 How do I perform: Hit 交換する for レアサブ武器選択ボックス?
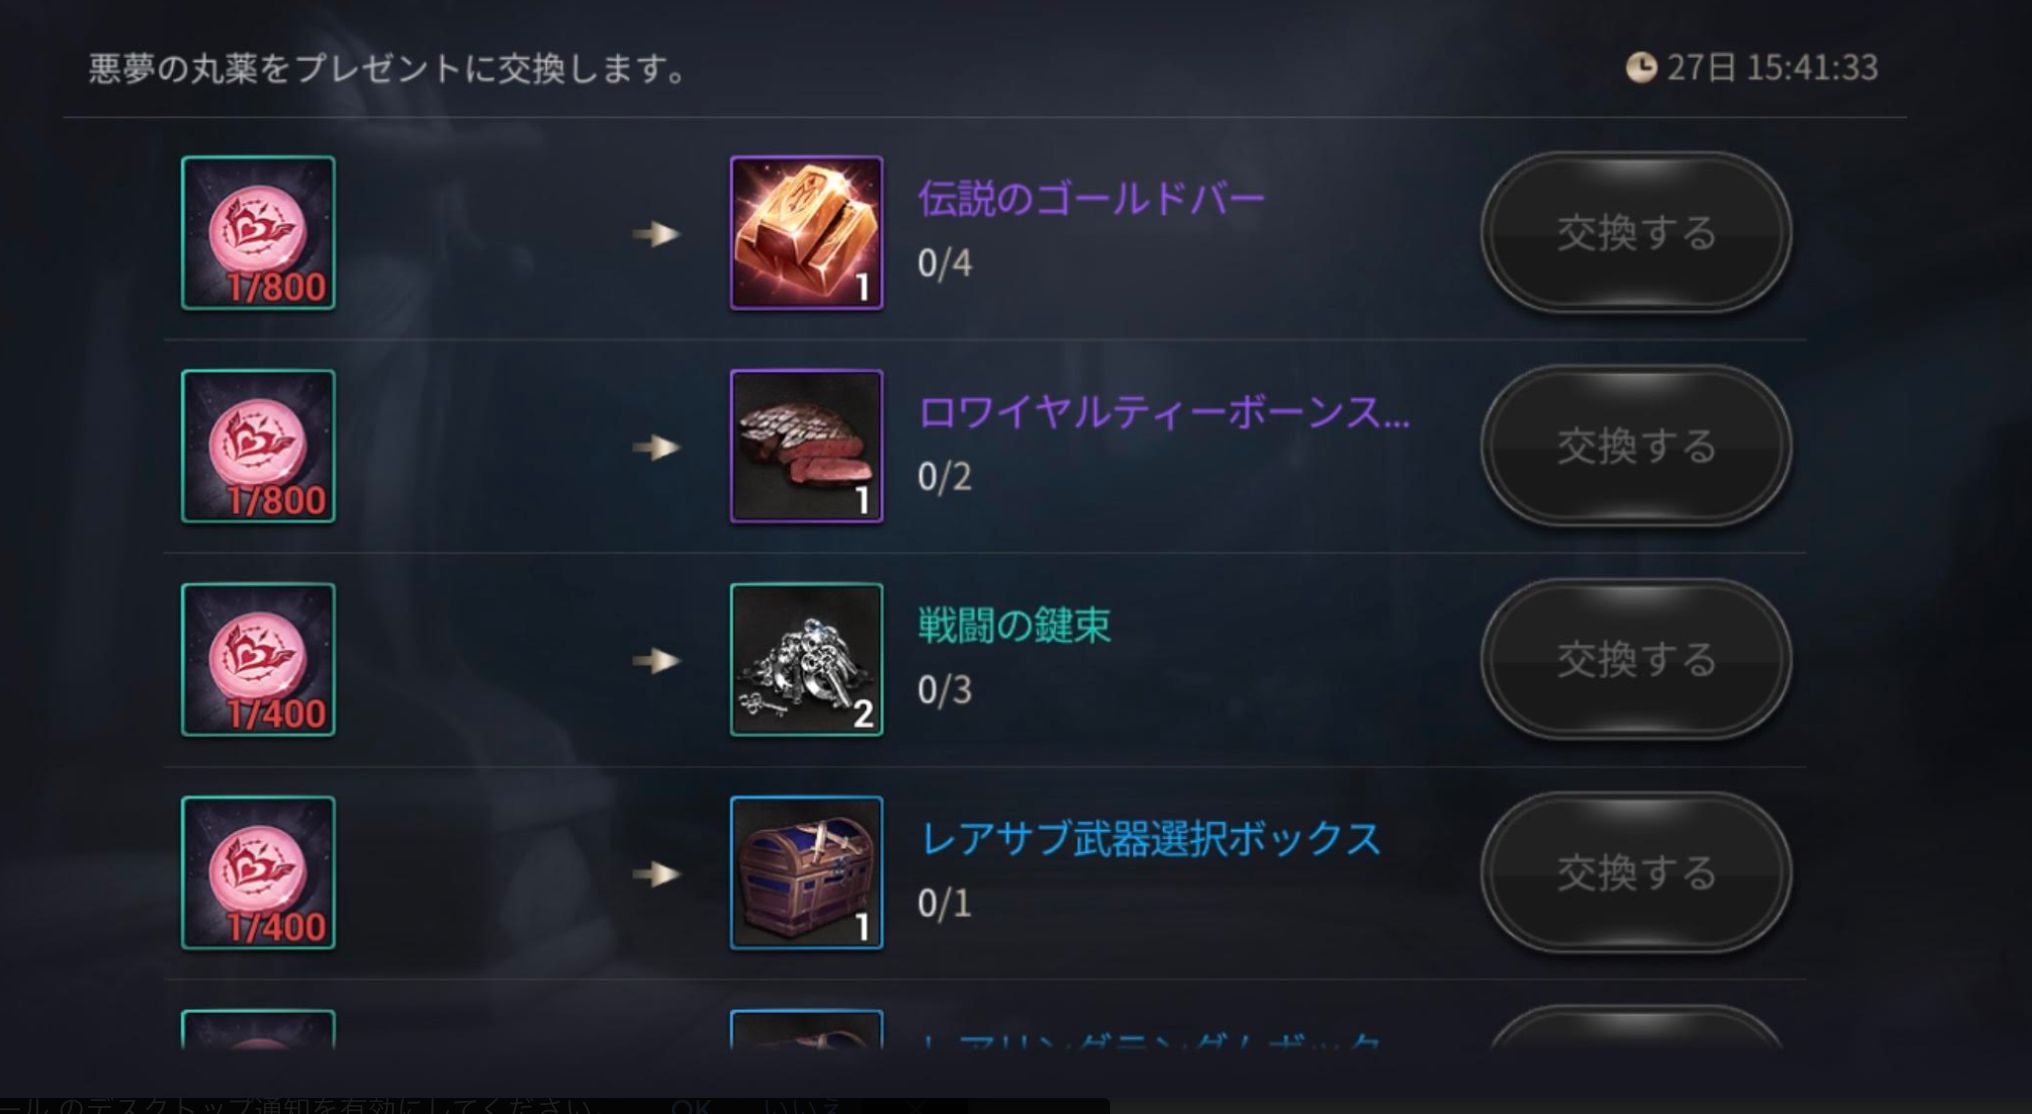click(1636, 873)
